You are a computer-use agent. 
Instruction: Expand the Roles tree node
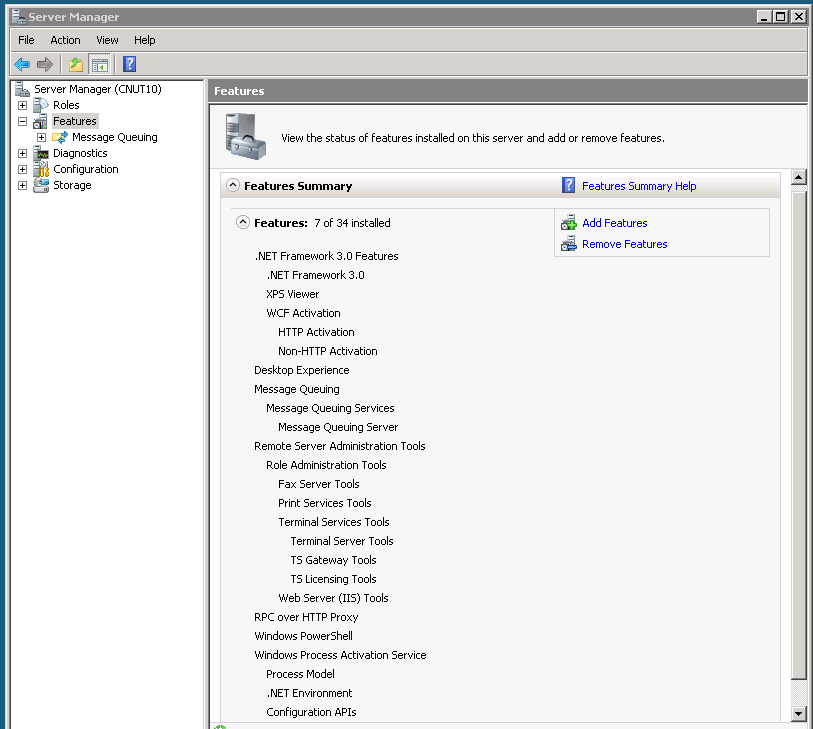point(22,105)
